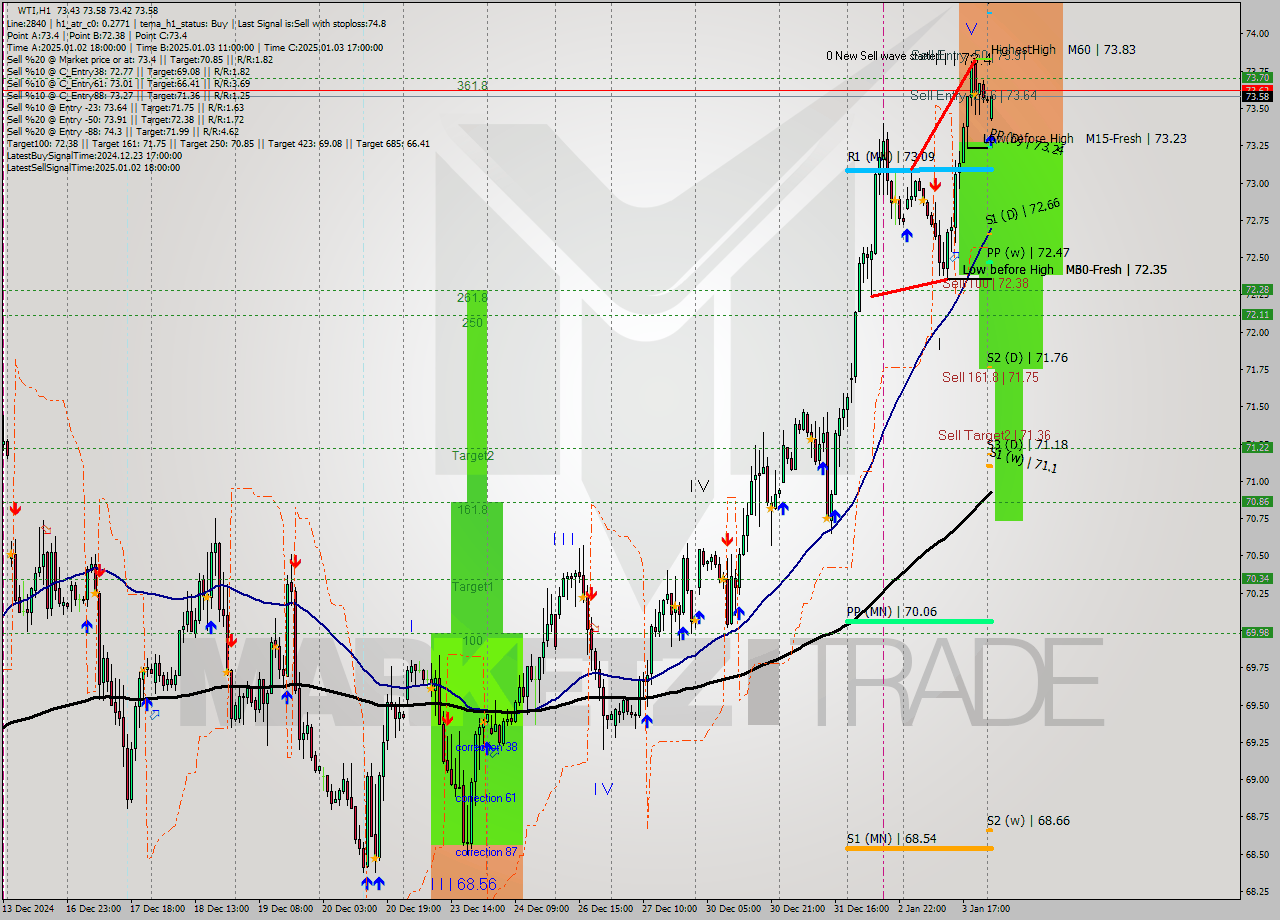
Task: Click the green 70.34 price axis tag
Action: pyautogui.click(x=1257, y=578)
